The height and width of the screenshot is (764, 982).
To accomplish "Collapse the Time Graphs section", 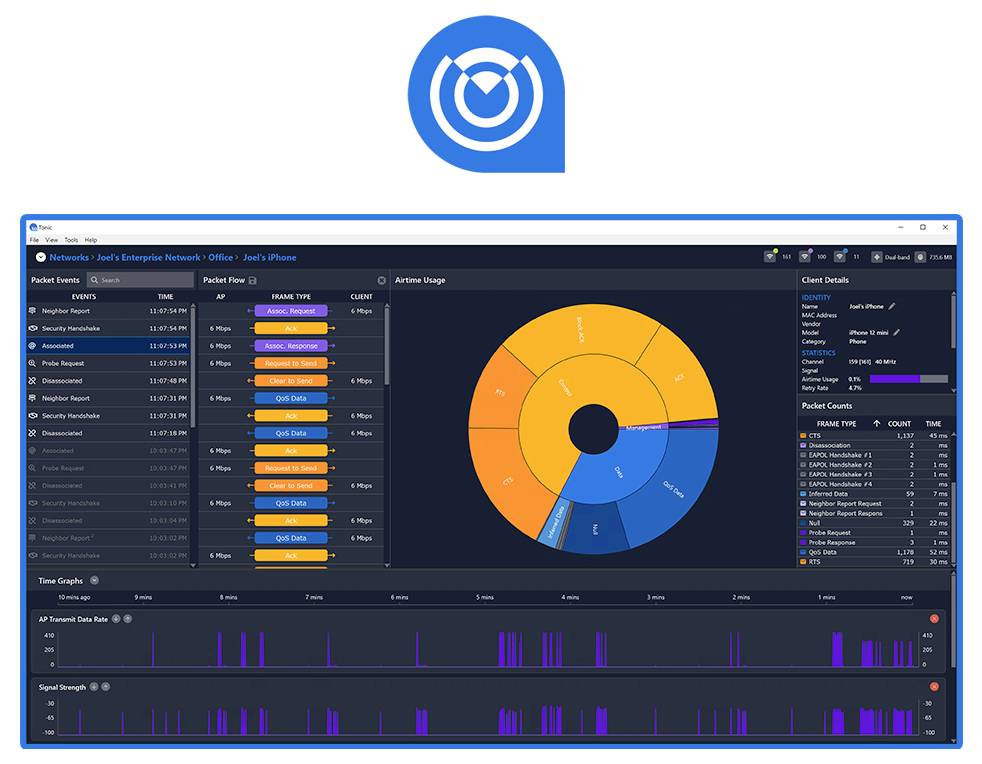I will pyautogui.click(x=94, y=580).
